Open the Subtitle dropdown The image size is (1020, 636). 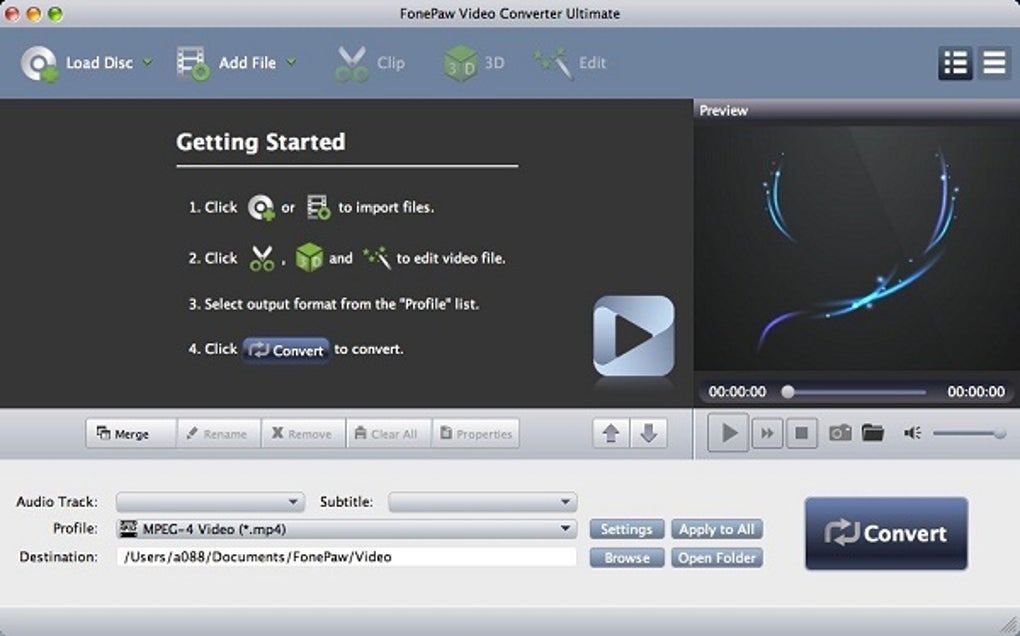(482, 502)
